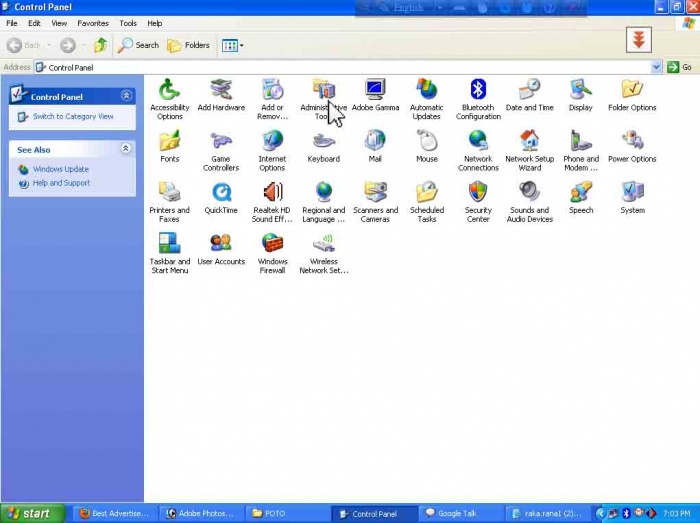700x523 pixels.
Task: Click the Help and Support link
Action: [x=61, y=183]
